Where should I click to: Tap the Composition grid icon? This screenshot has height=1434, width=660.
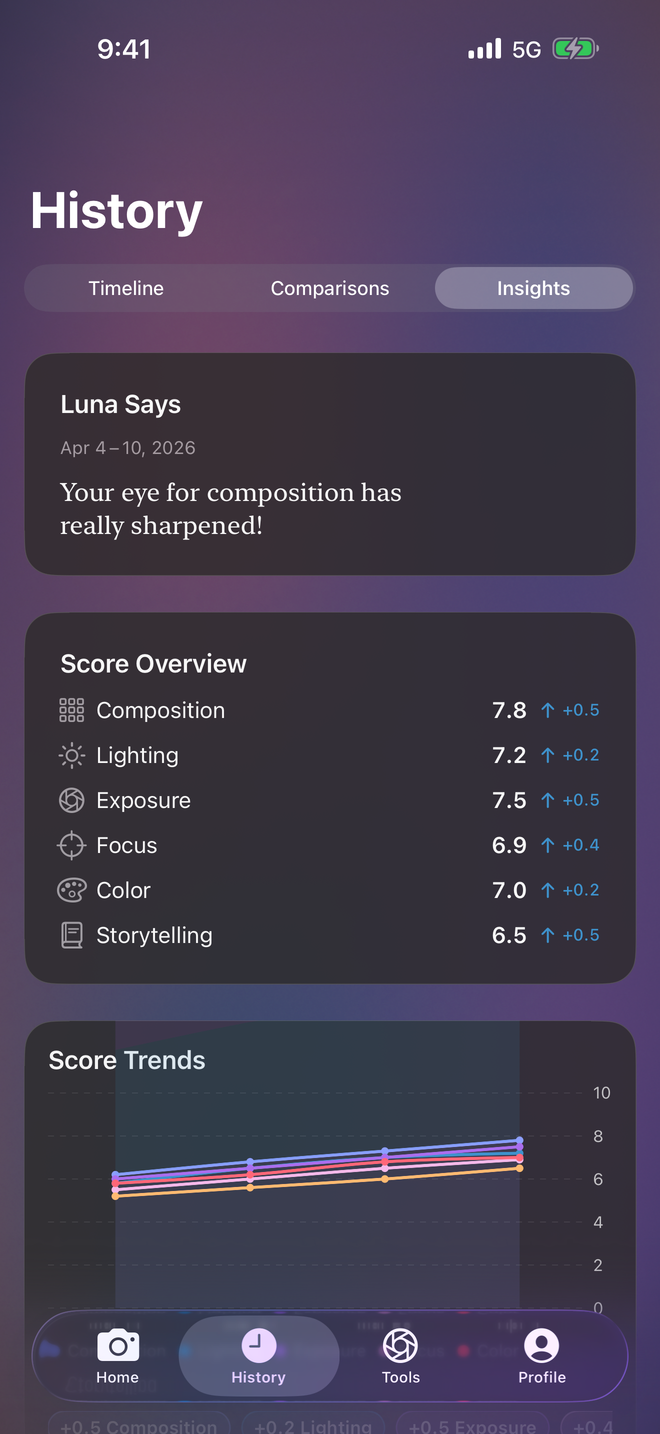click(x=72, y=710)
